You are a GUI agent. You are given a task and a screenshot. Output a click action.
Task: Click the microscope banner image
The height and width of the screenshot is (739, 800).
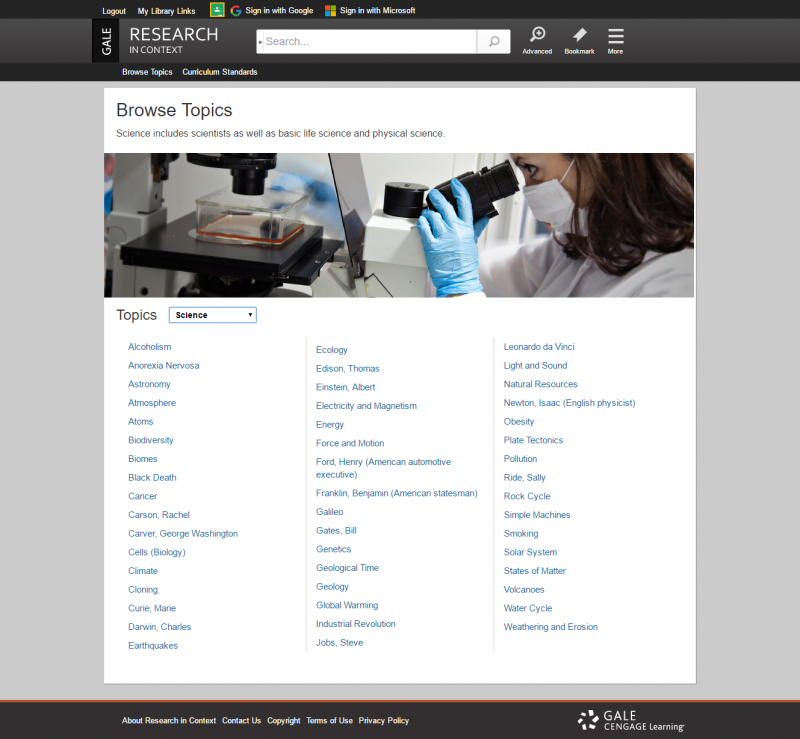399,225
